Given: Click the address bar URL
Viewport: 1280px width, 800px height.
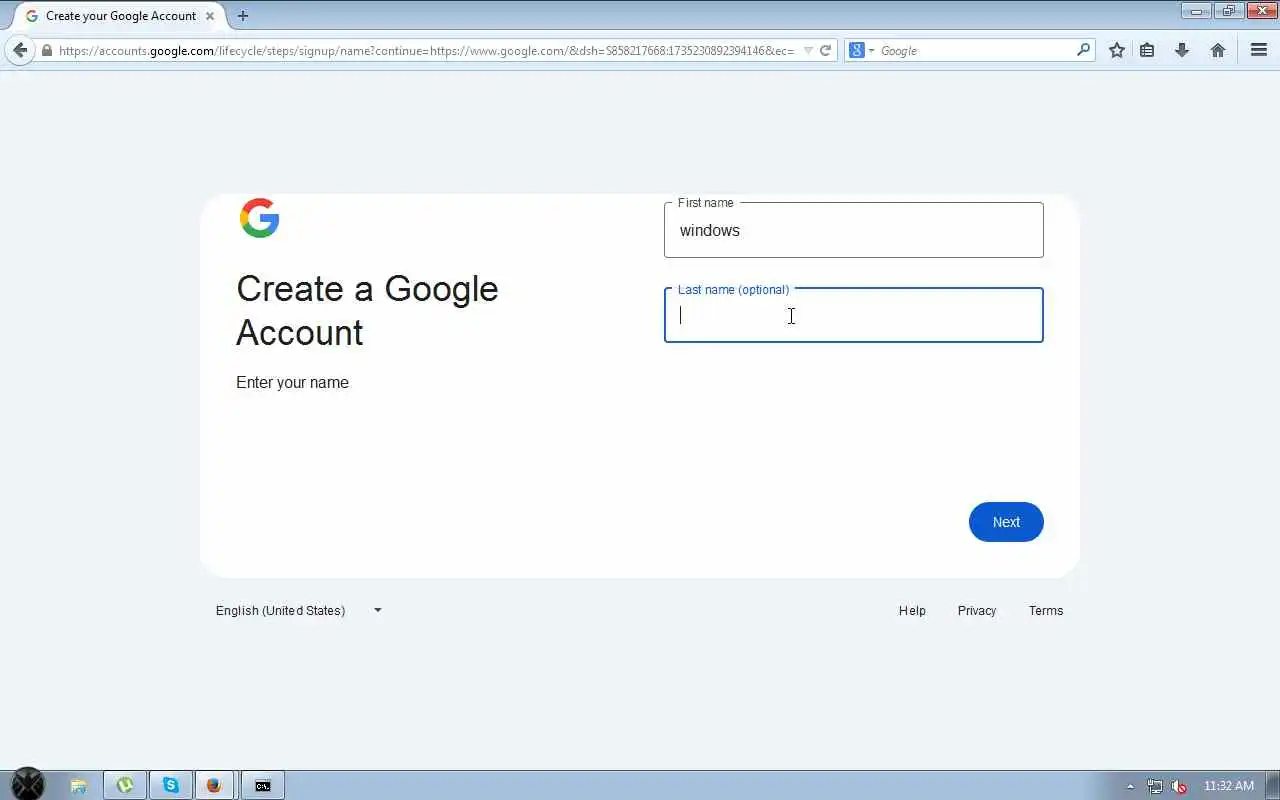Looking at the screenshot, I should point(426,51).
